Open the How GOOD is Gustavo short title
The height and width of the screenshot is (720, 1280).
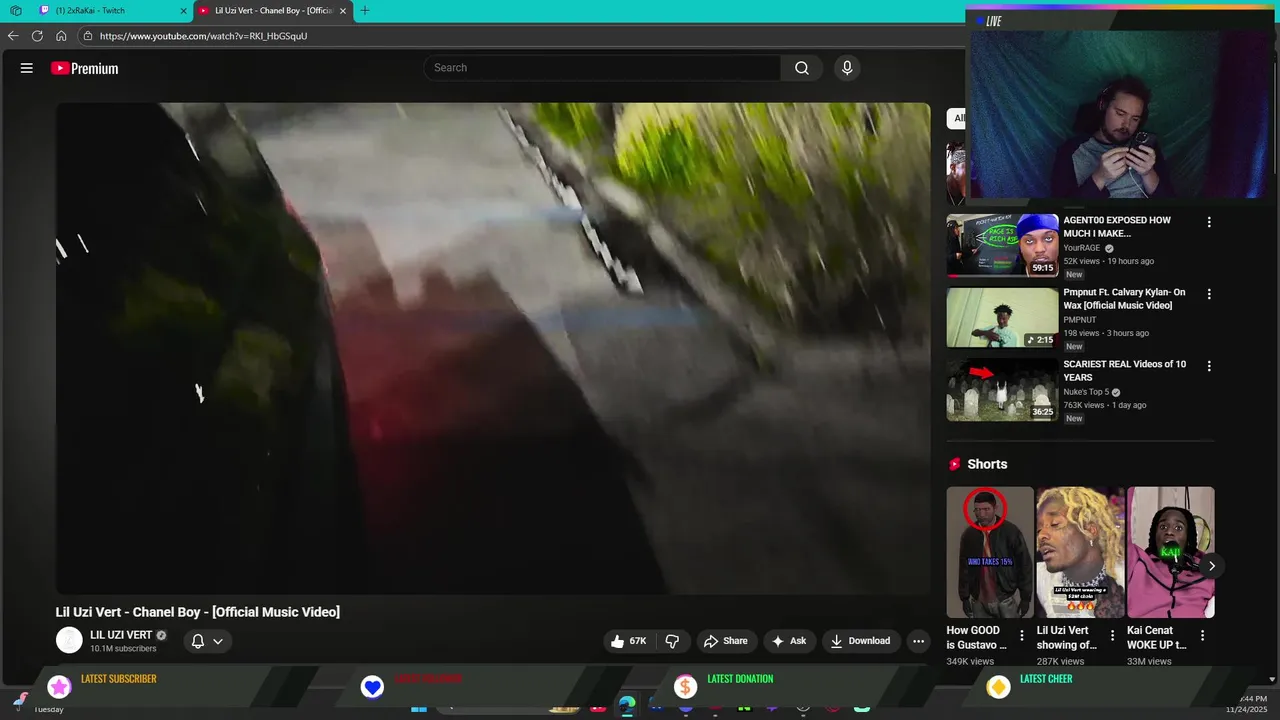coord(976,638)
